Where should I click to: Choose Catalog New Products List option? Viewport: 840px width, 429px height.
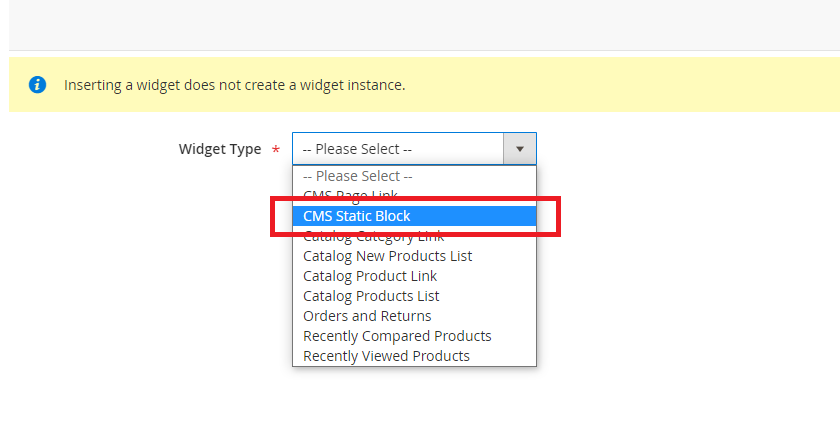[x=388, y=256]
